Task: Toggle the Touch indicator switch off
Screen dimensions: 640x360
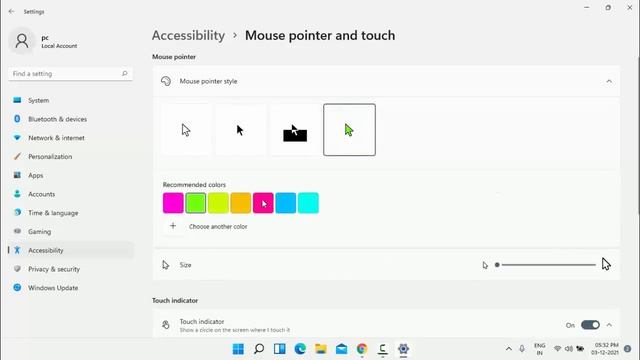Action: point(590,325)
